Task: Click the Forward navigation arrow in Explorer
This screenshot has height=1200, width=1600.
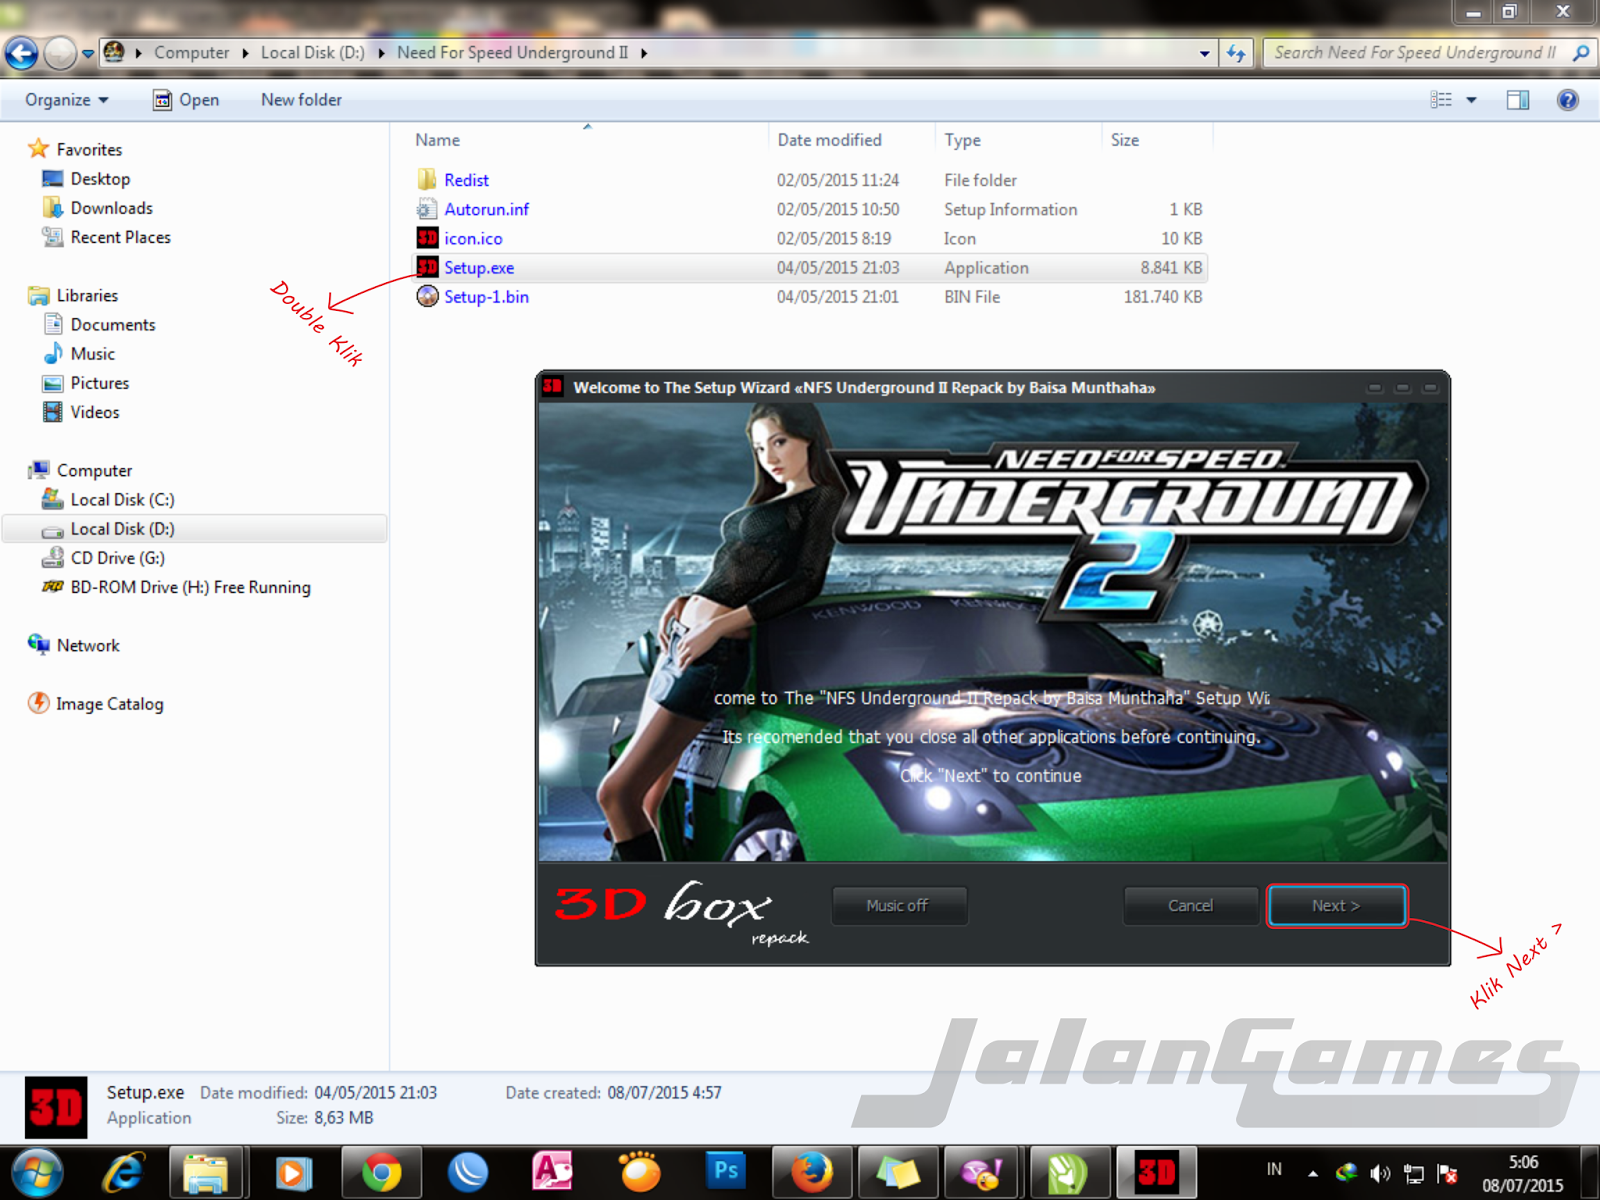Action: (60, 53)
